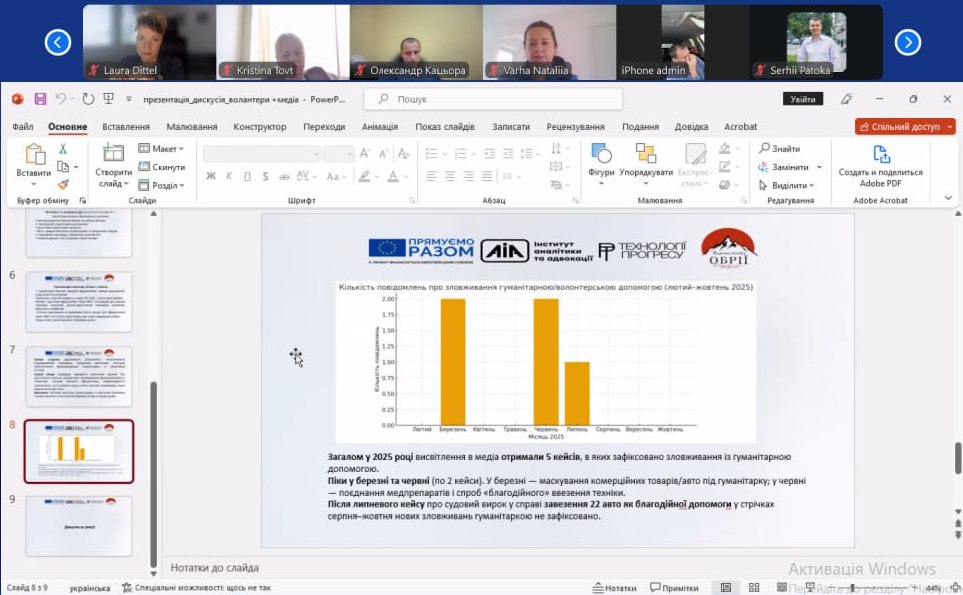
Task: Open the Вставлення (Insert) ribbon tab
Action: tap(126, 127)
